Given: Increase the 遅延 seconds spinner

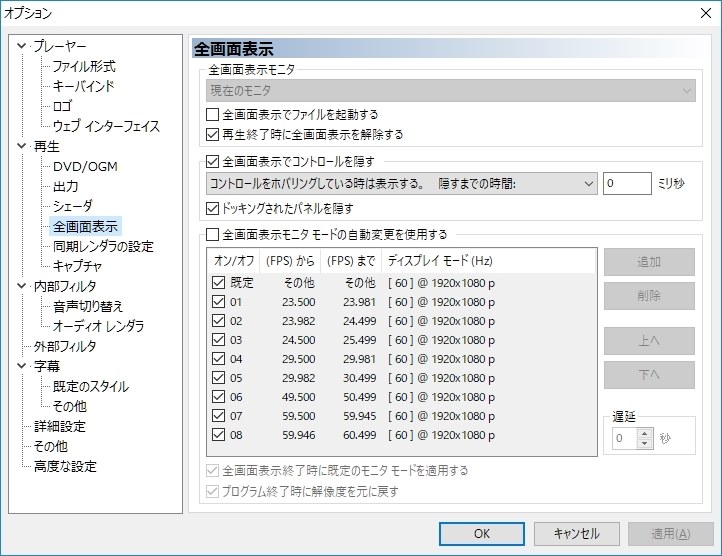Looking at the screenshot, I should click(645, 433).
